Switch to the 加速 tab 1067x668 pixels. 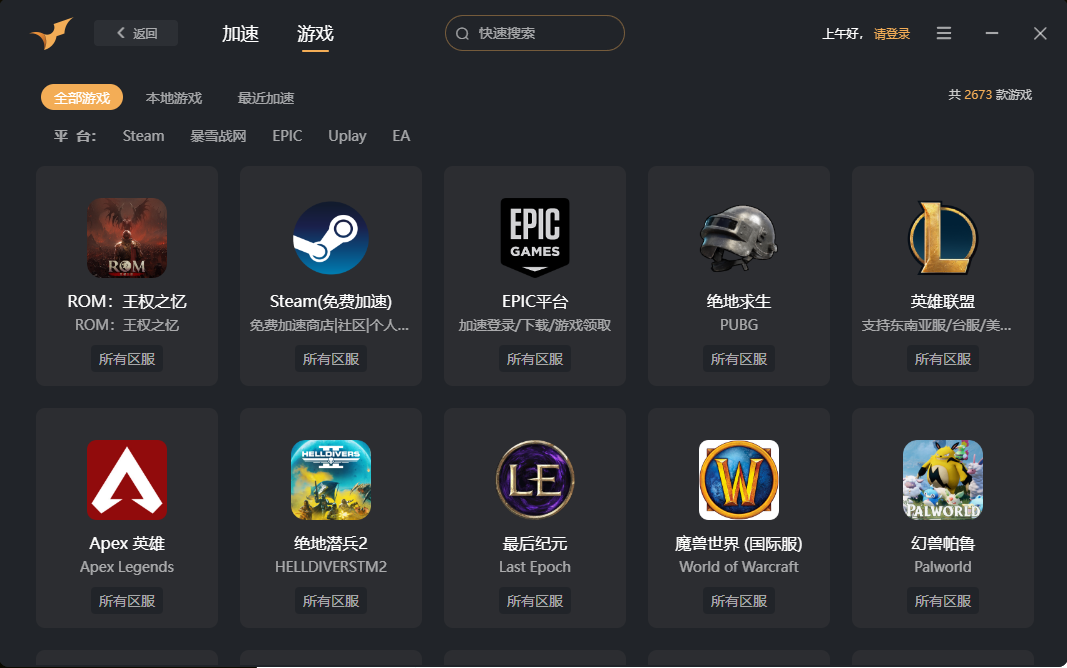coord(240,33)
